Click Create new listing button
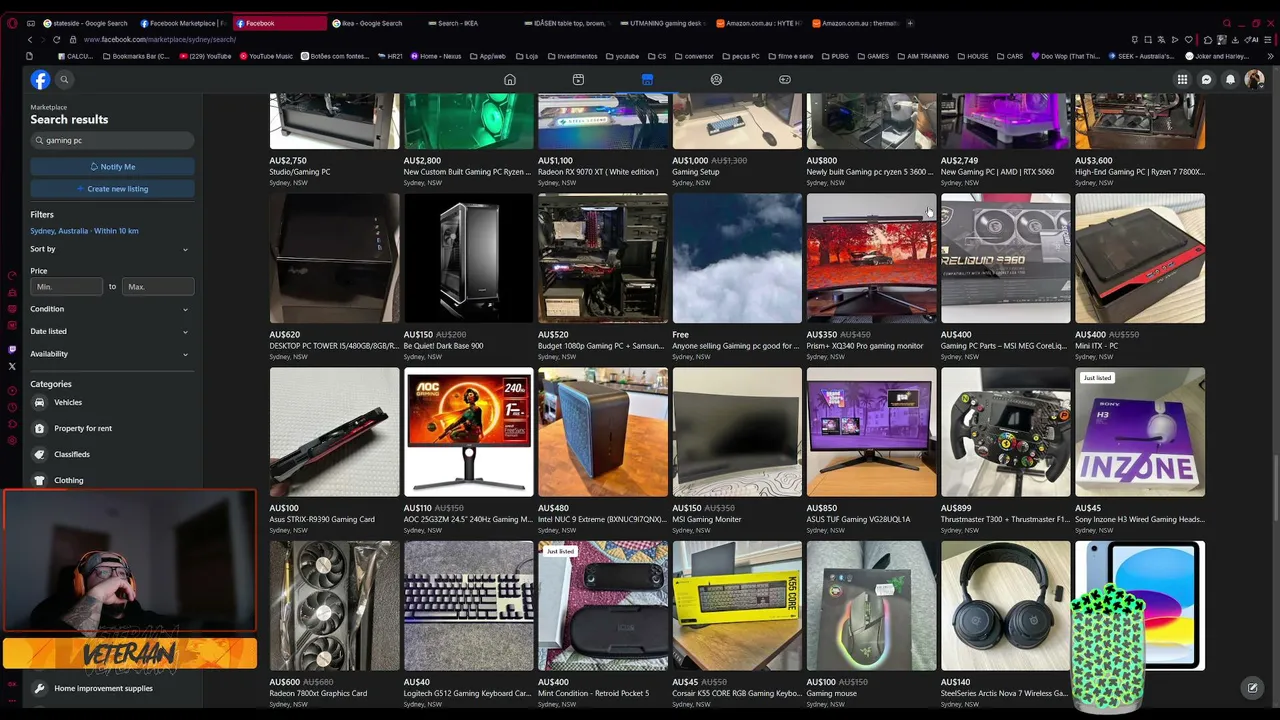The width and height of the screenshot is (1280, 720). tap(112, 189)
